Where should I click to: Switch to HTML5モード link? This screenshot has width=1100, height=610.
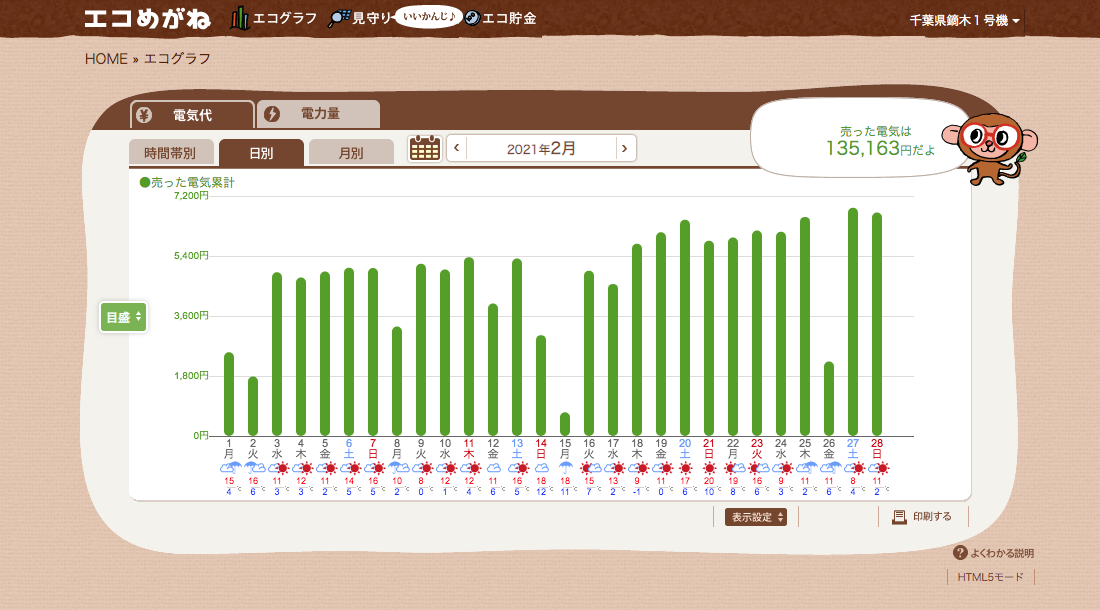(x=991, y=577)
